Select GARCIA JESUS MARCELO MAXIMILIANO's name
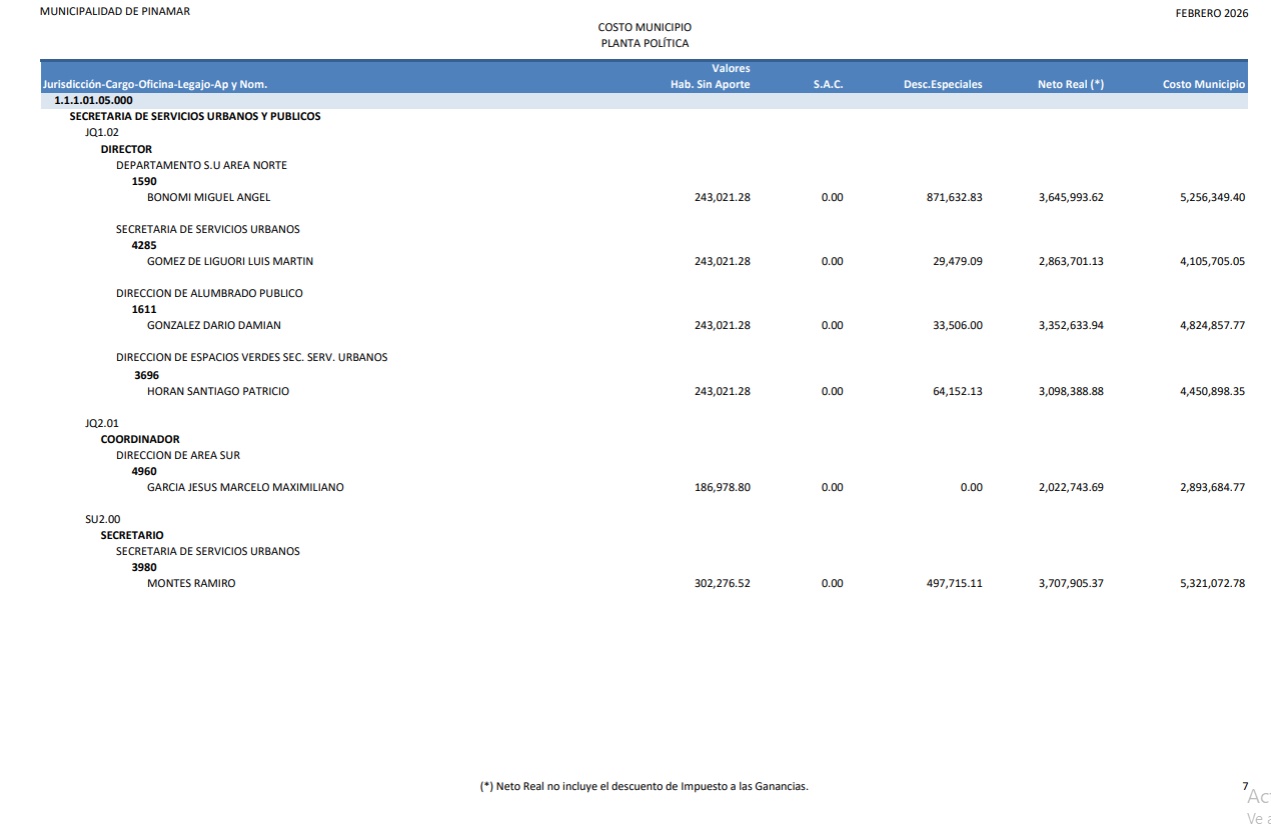This screenshot has width=1271, height=826. click(245, 487)
